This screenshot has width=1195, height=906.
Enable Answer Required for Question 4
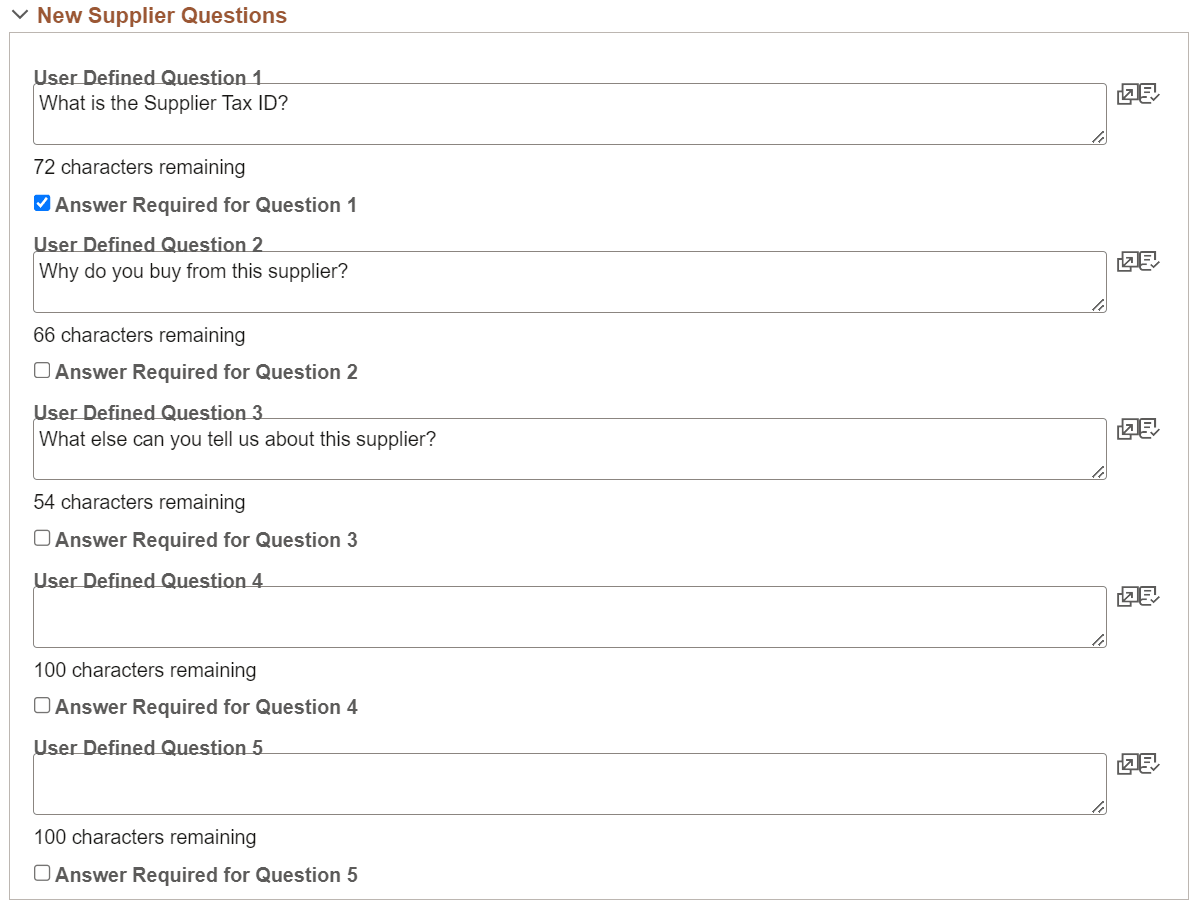[41, 705]
